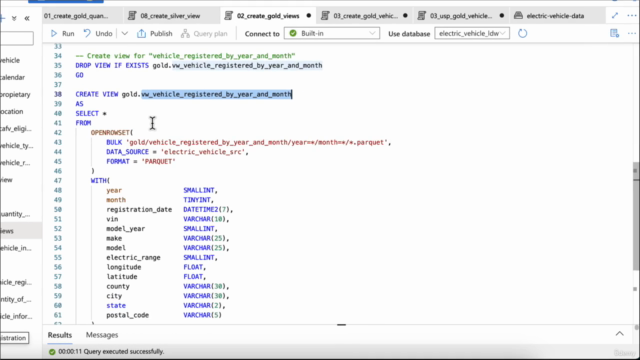
Task: Select the Results tab
Action: pos(60,335)
